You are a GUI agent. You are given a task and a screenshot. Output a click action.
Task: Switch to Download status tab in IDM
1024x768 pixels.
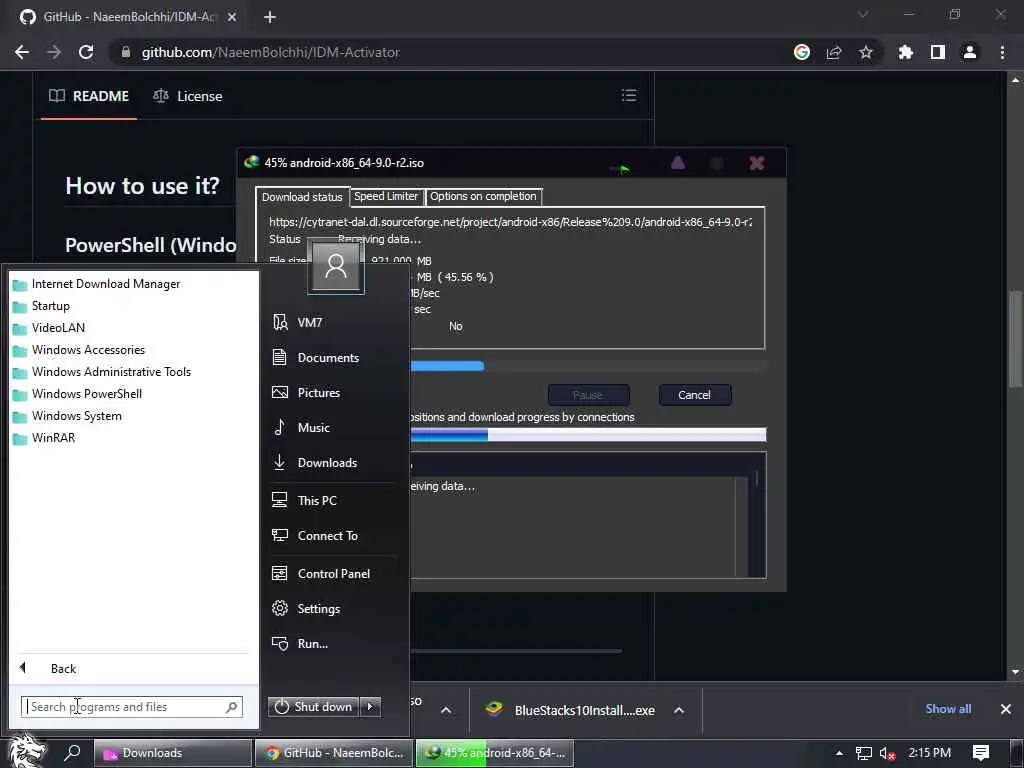pos(302,197)
